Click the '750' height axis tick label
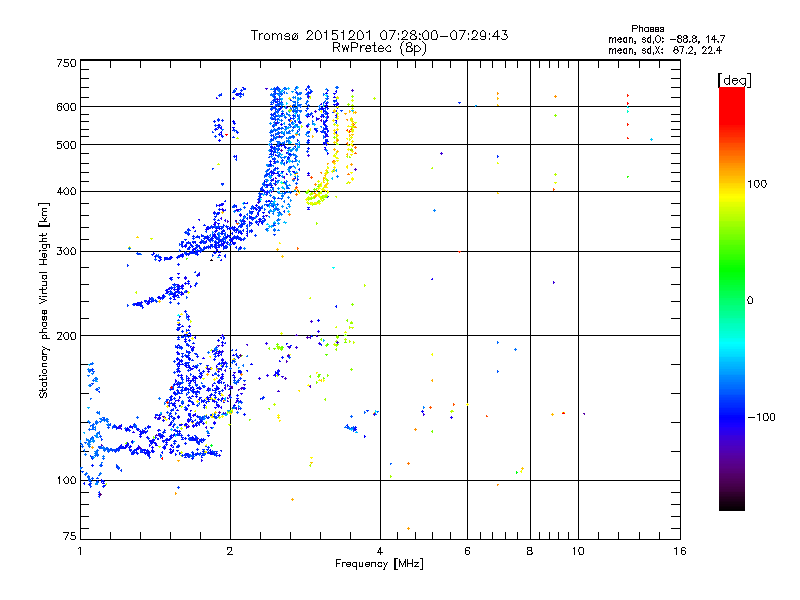The width and height of the screenshot is (800, 600). tap(66, 63)
